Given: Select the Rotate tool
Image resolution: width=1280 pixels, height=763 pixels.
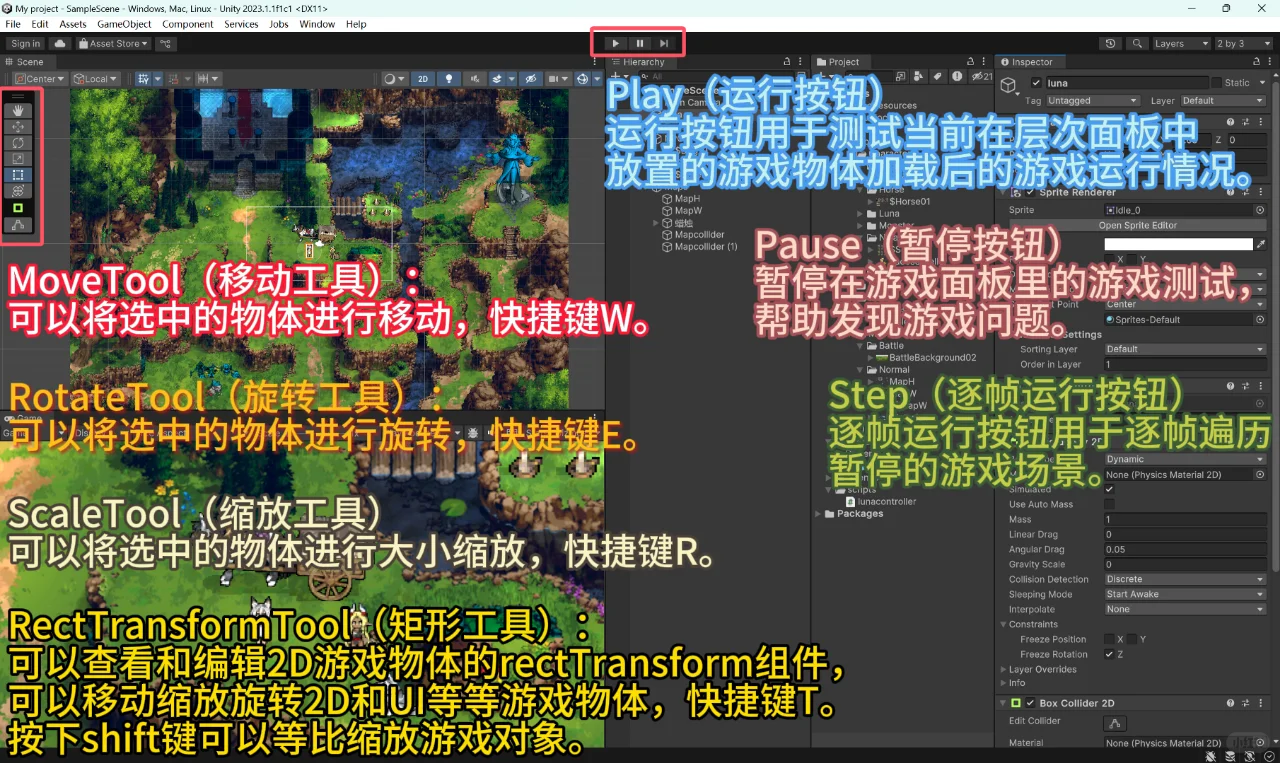Looking at the screenshot, I should coord(17,143).
